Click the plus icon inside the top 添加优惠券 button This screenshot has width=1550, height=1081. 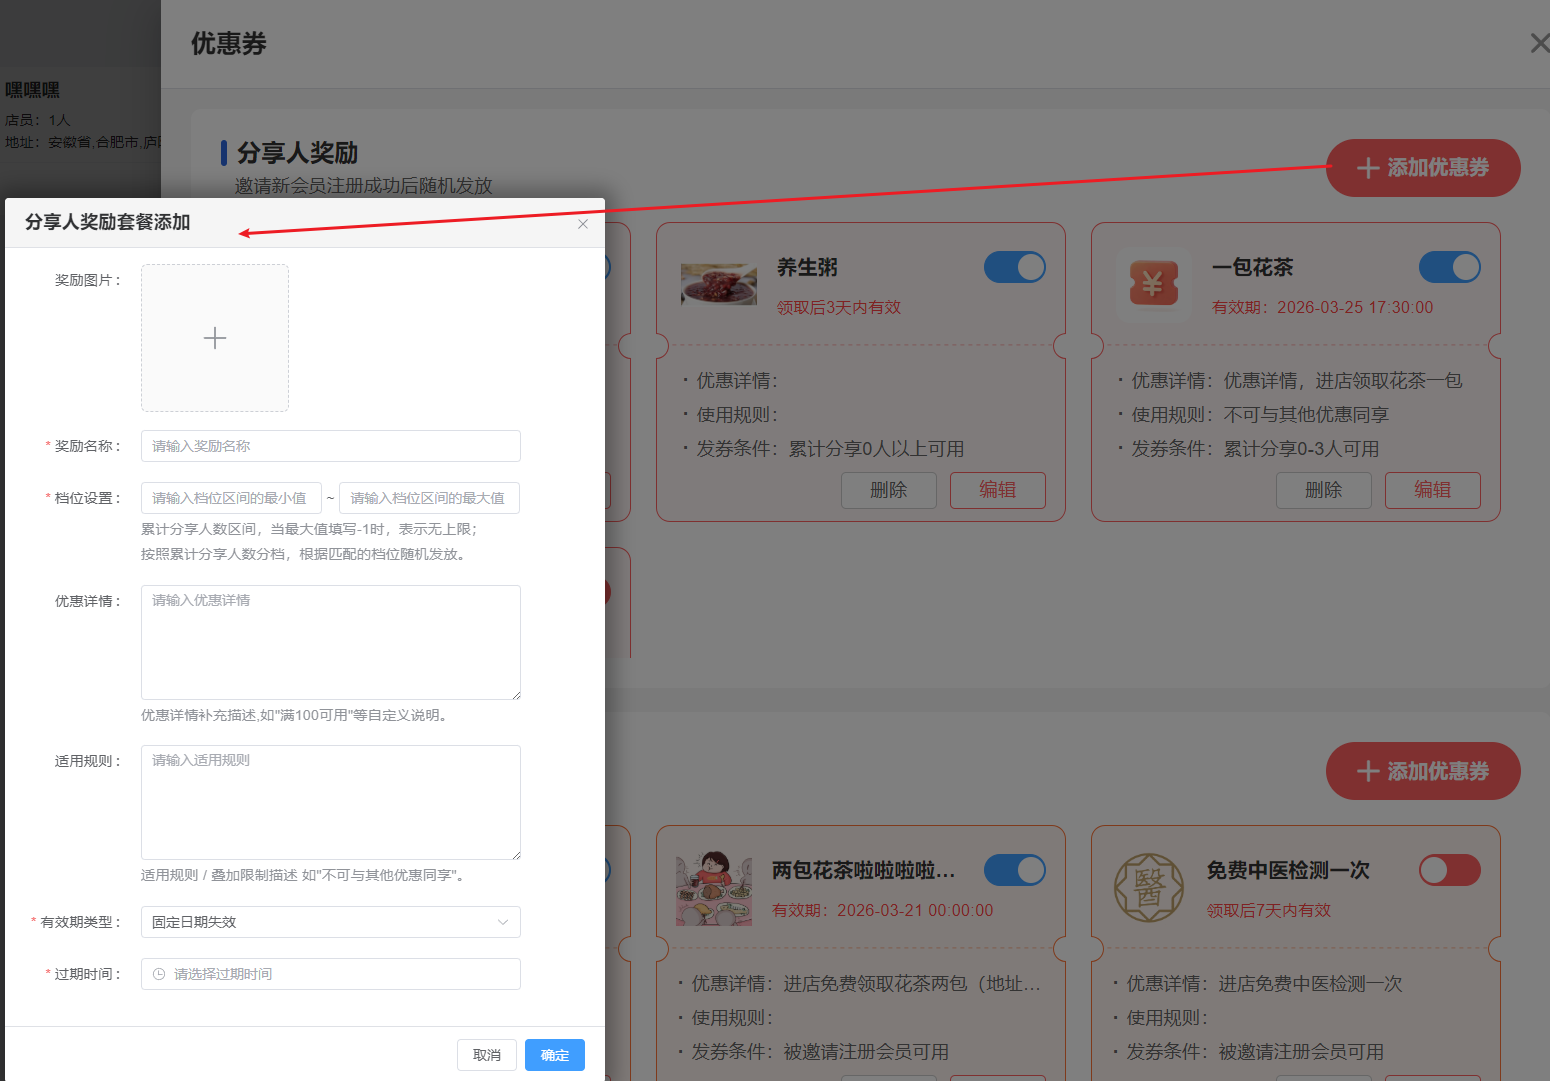click(x=1367, y=167)
